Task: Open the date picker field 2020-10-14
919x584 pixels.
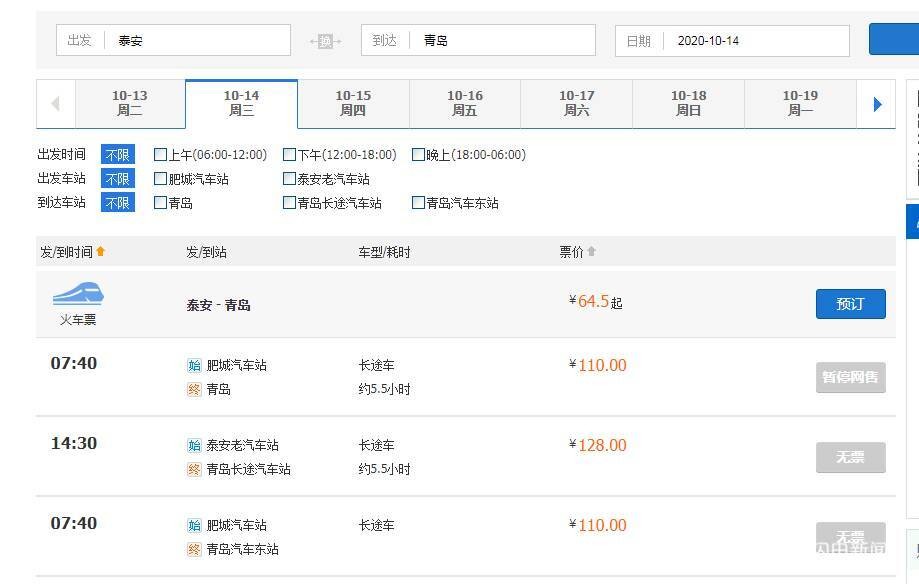Action: tap(758, 41)
